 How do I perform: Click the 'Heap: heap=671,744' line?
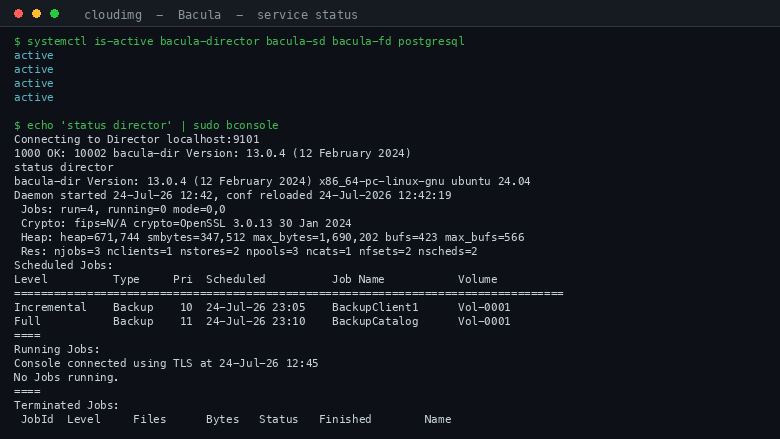[x=272, y=237]
